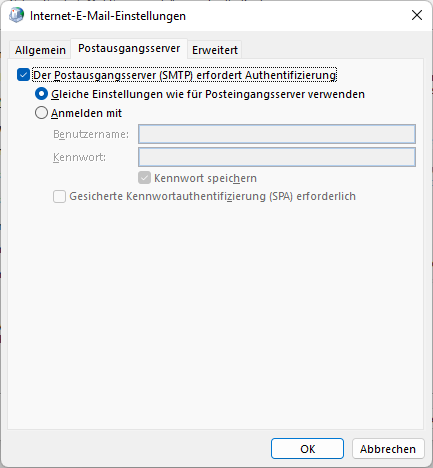Close the Internet-E-Mail-Einstellungen dialog with X
This screenshot has width=433, height=468.
pos(417,15)
